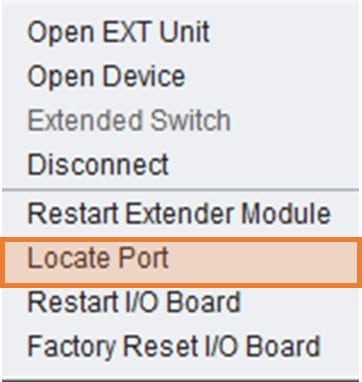Restart the I/O board
The width and height of the screenshot is (362, 382).
(x=180, y=302)
